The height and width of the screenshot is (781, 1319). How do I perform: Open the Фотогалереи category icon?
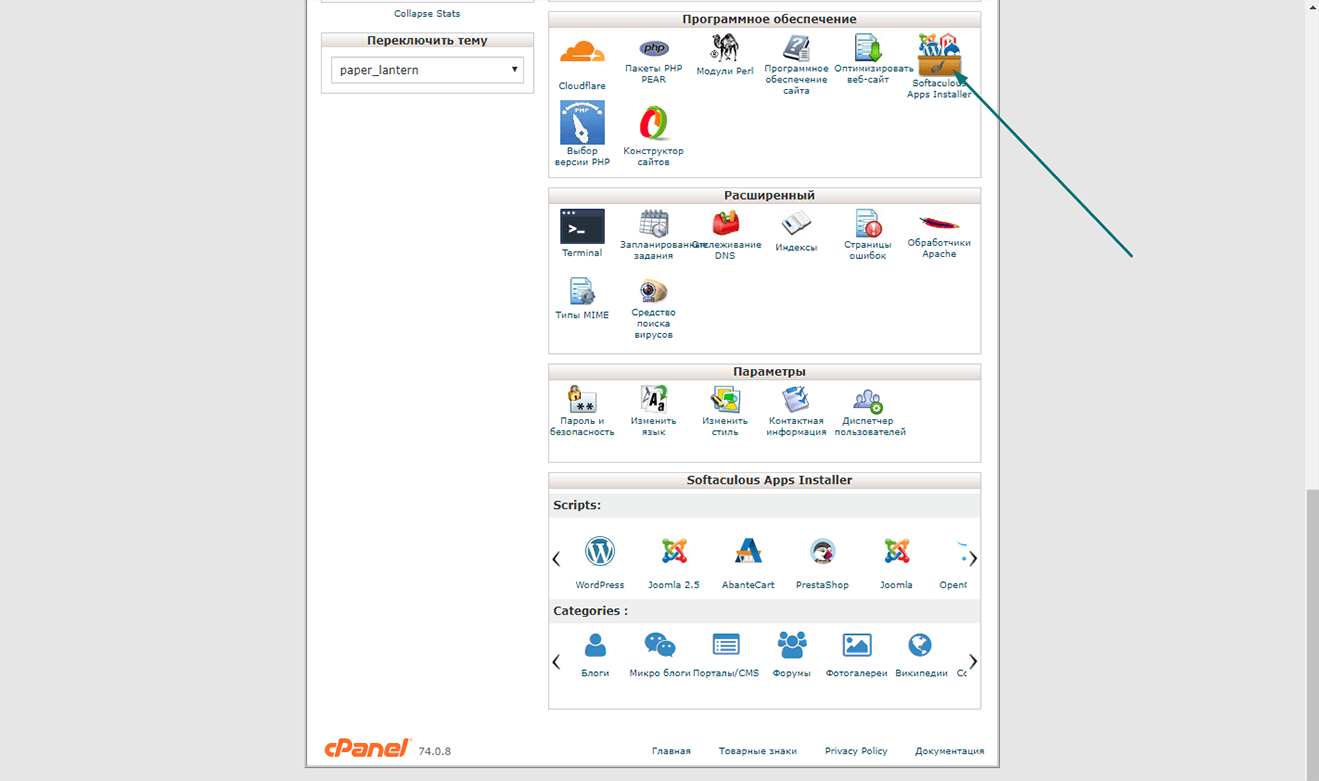[857, 645]
